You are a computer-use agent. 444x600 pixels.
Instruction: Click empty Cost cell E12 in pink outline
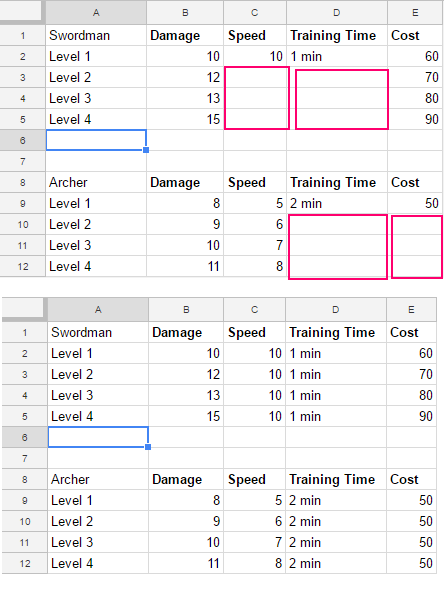pyautogui.click(x=415, y=266)
